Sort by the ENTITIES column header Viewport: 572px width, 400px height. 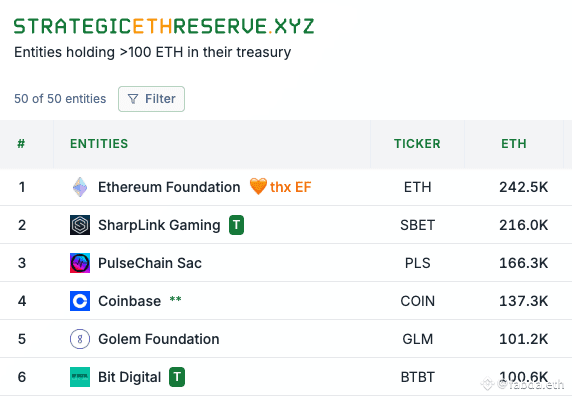tap(99, 144)
